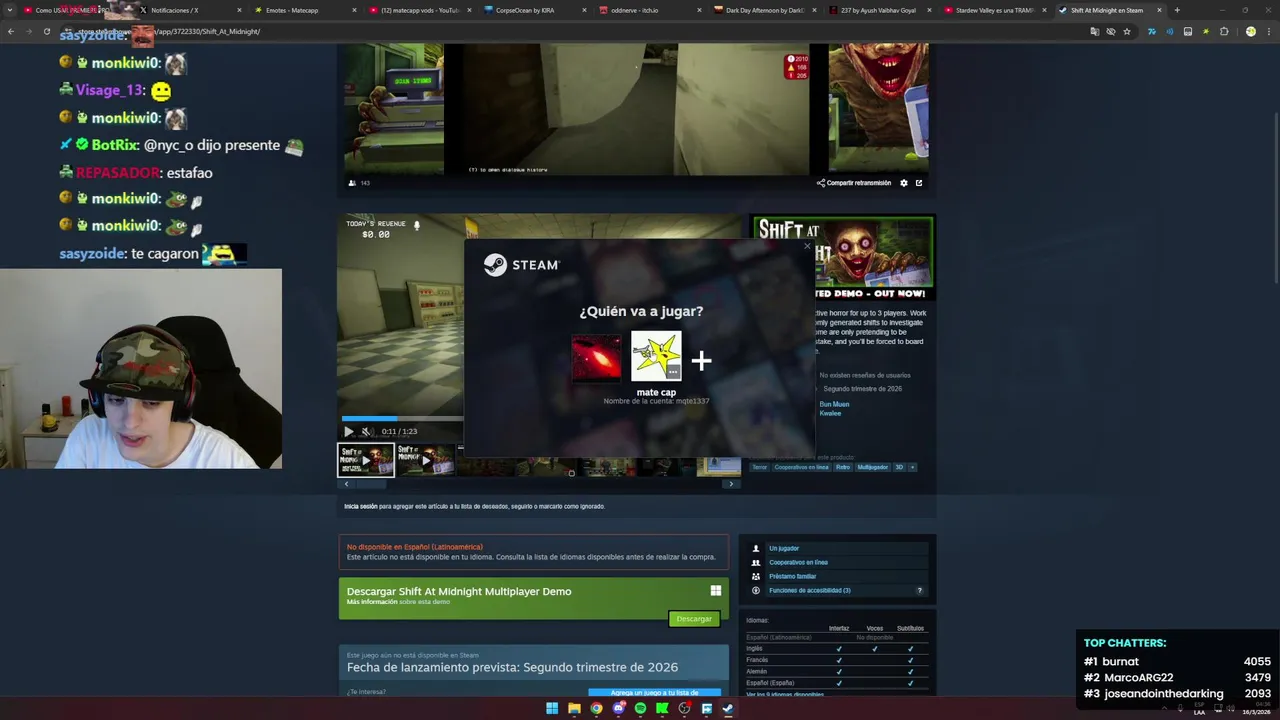
Task: Click the broadcast viewers count icon
Action: click(352, 183)
